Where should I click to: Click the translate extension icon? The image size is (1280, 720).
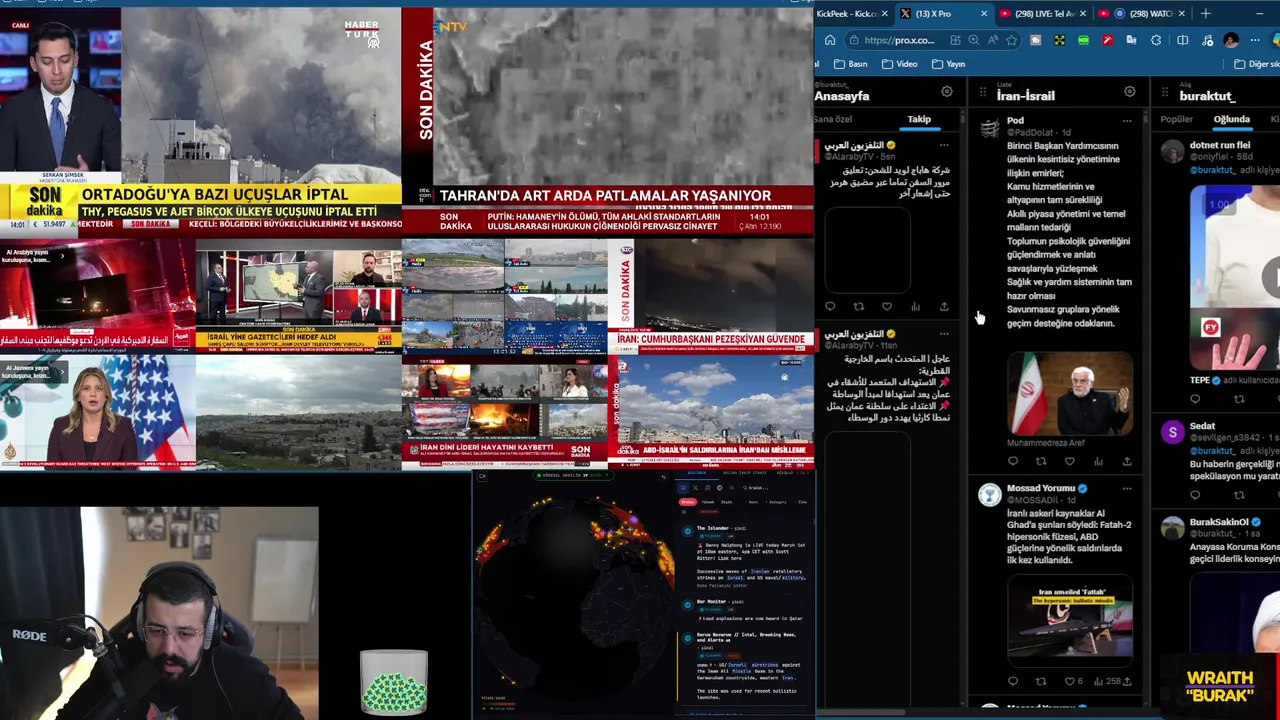coord(1131,40)
